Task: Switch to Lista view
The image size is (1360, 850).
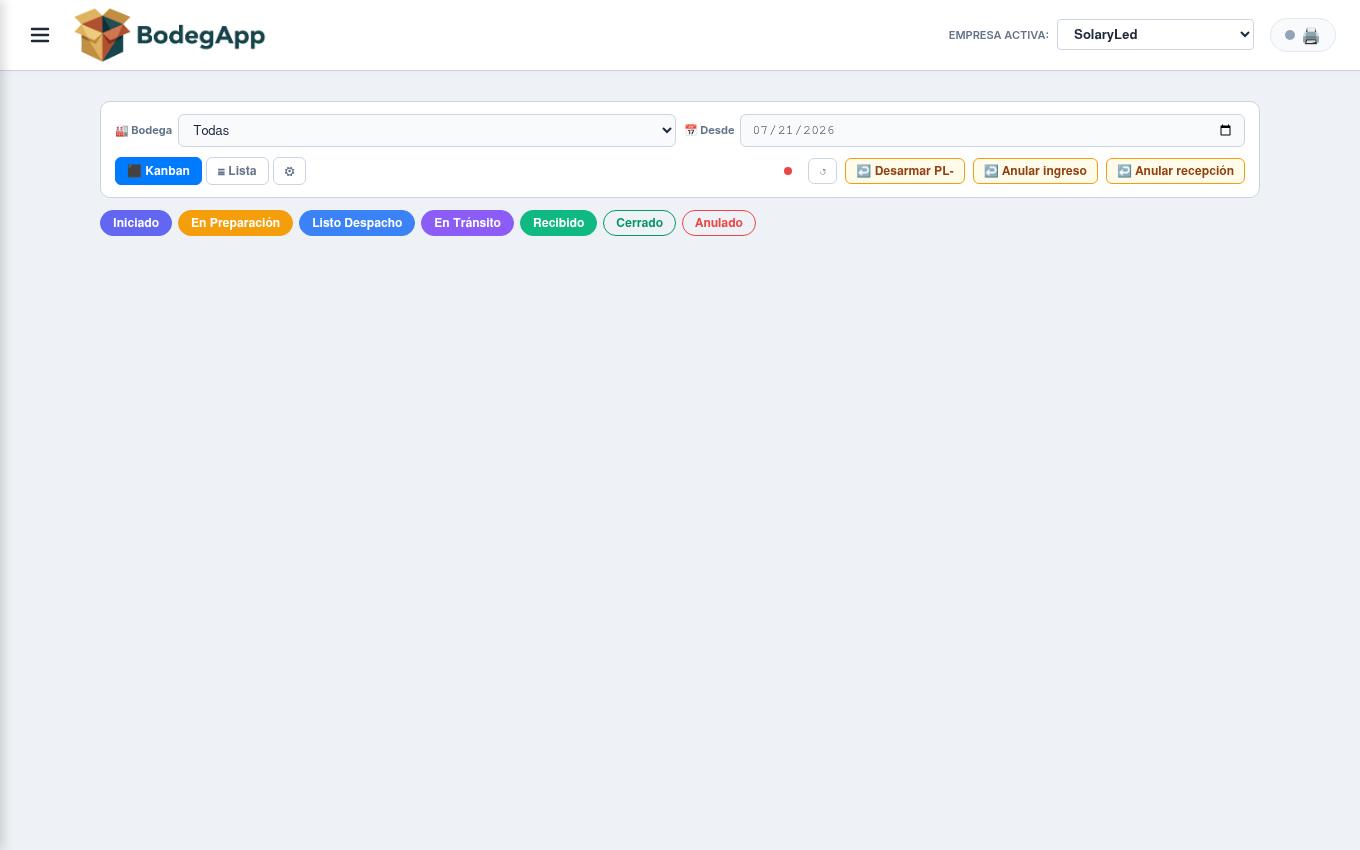Action: [237, 171]
